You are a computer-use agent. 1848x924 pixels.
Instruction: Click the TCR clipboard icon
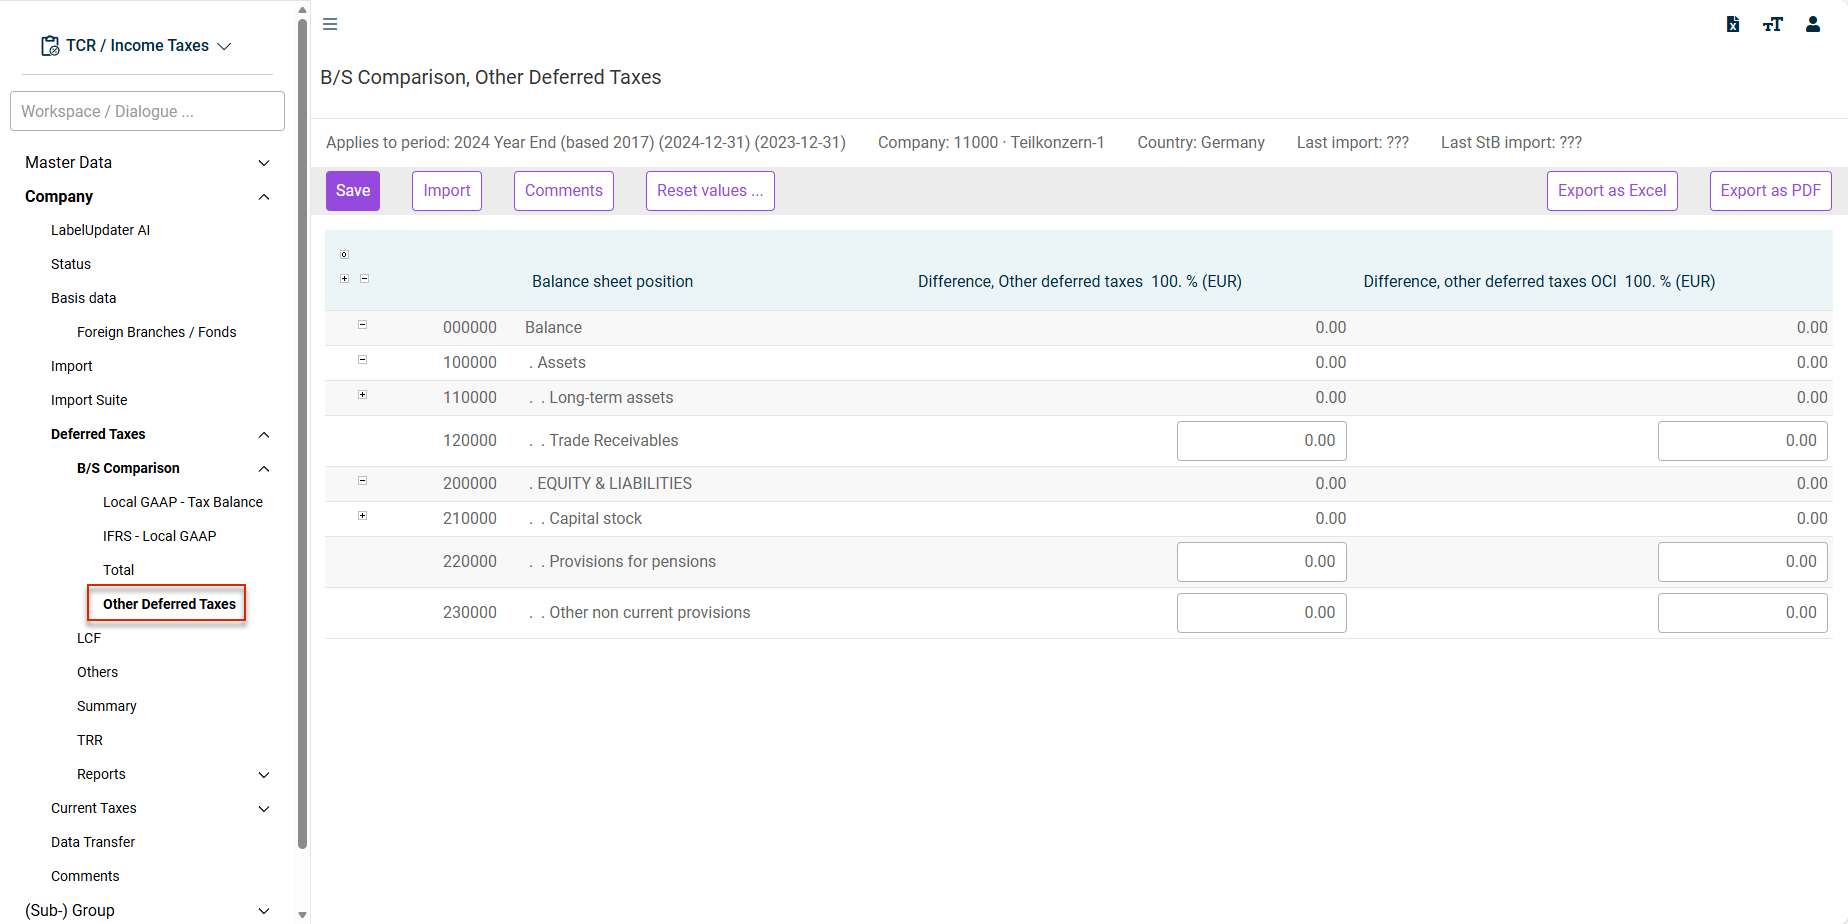[x=50, y=46]
